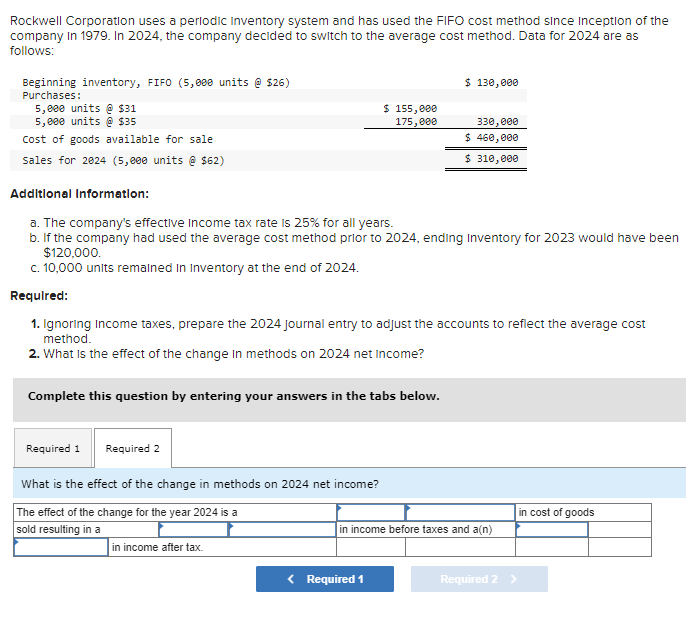Image resolution: width=686 pixels, height=642 pixels.
Task: Click 'in cost of goods' table cell
Action: pyautogui.click(x=583, y=512)
